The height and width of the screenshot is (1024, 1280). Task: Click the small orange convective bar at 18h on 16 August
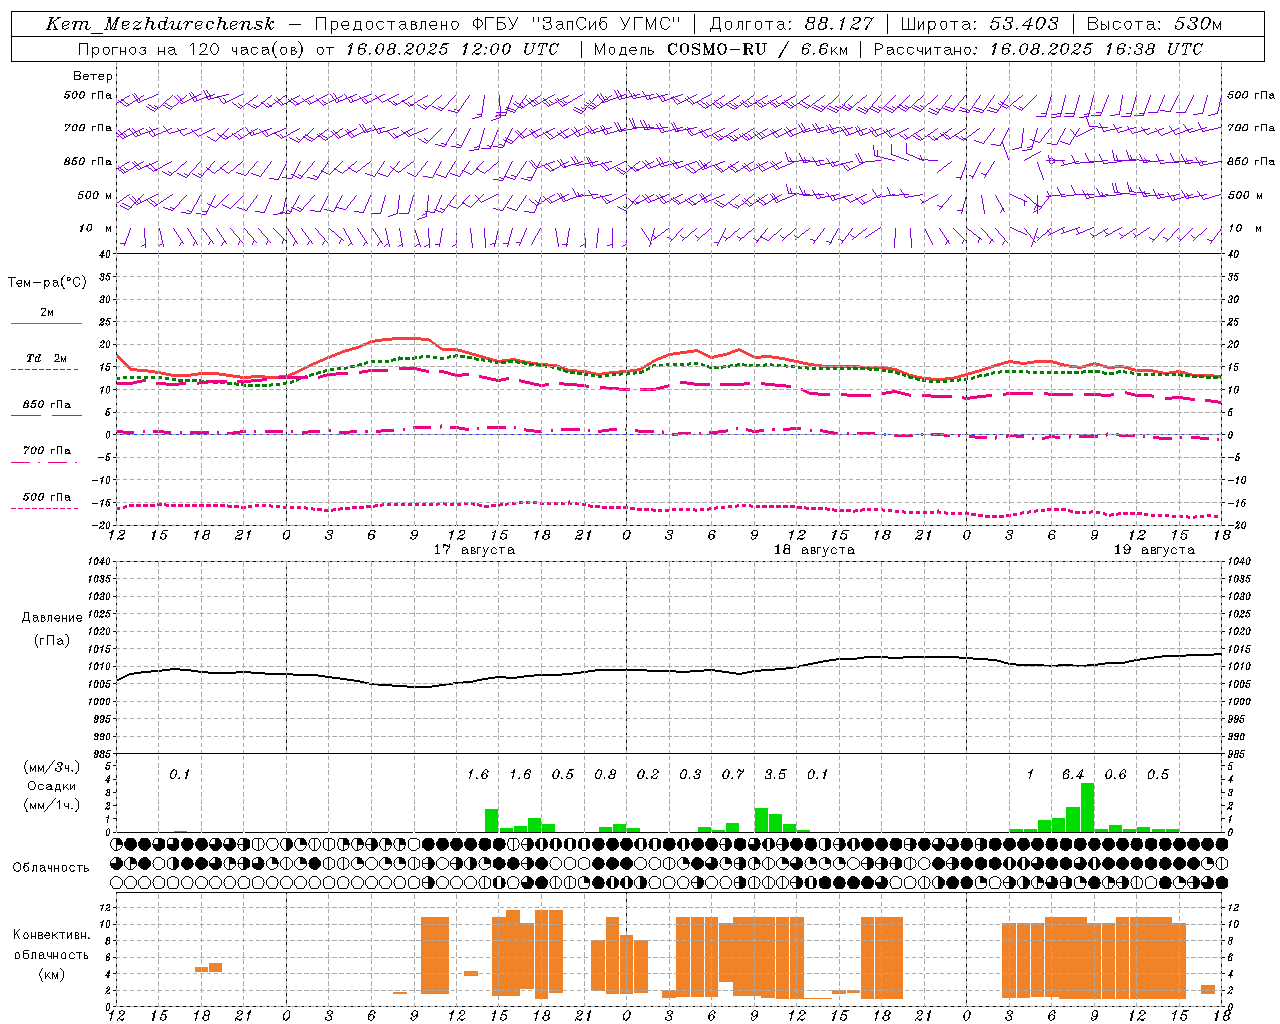[x=201, y=969]
